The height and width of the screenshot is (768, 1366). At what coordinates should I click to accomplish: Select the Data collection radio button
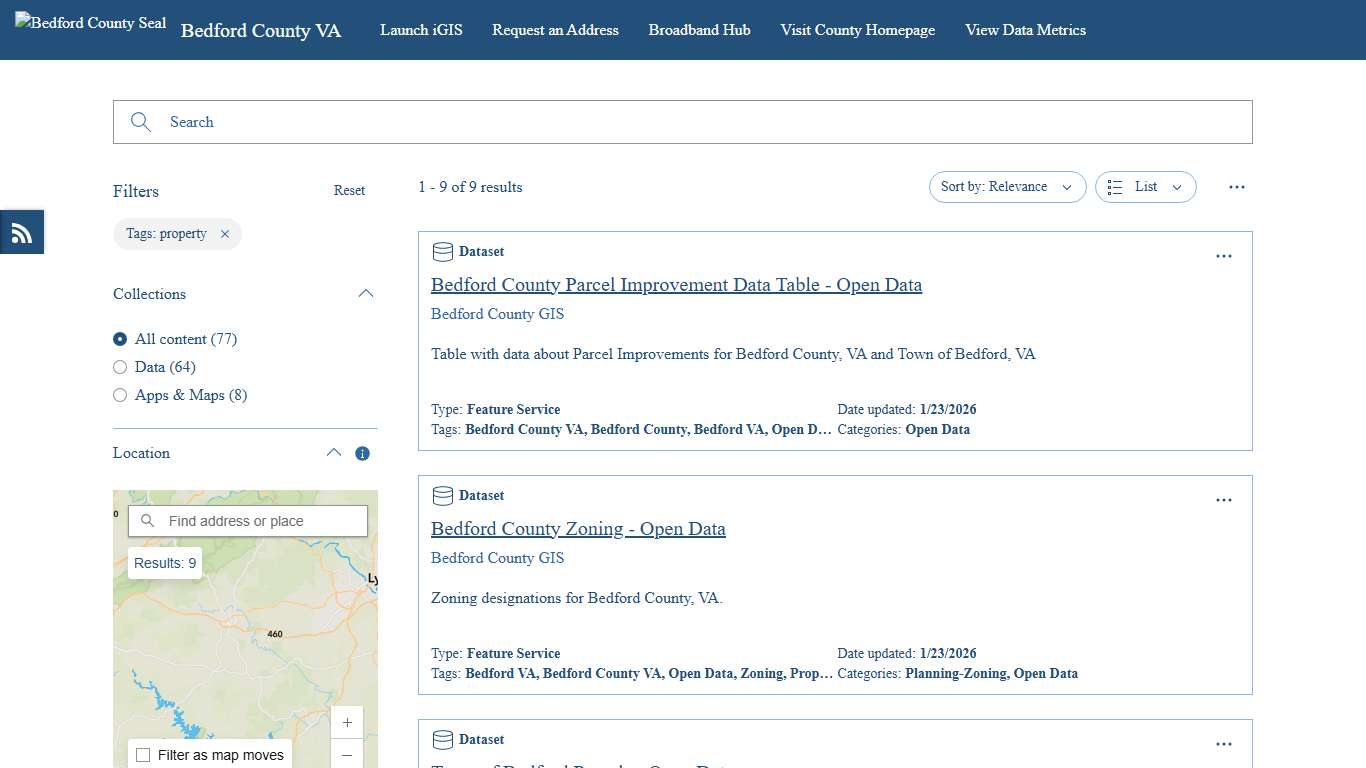[120, 367]
